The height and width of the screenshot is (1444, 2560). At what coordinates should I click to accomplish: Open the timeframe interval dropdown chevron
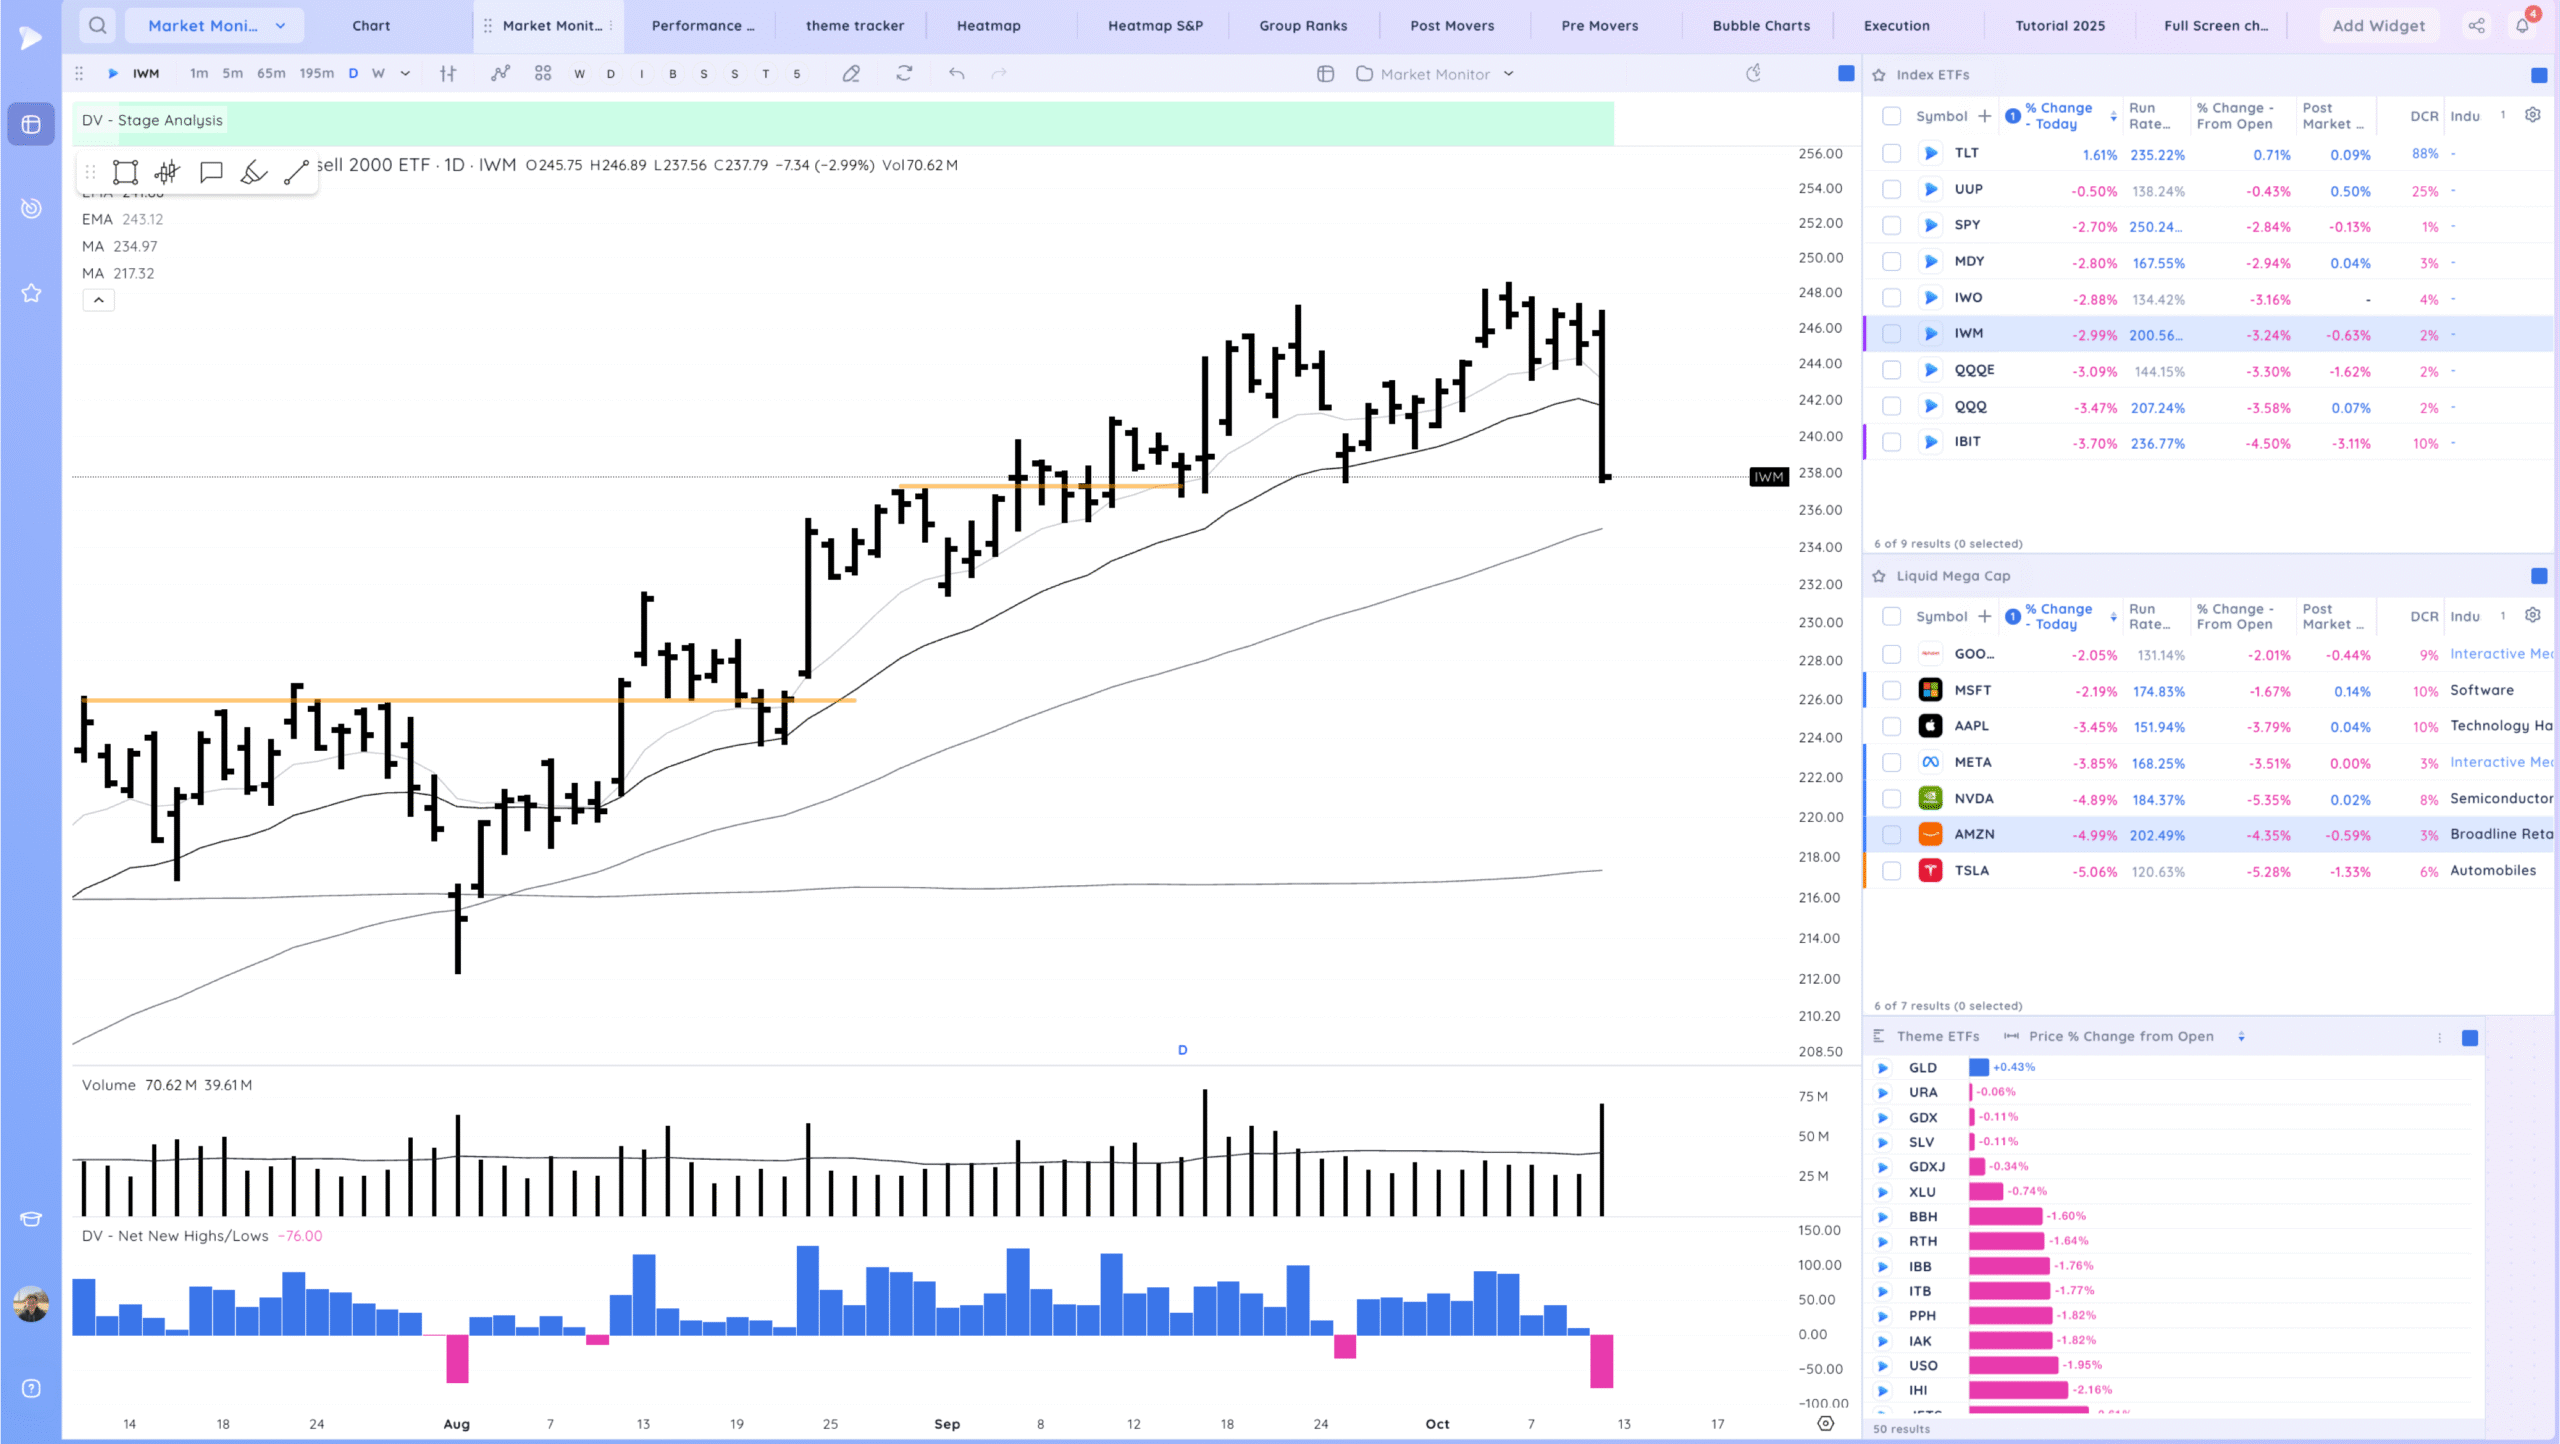405,74
